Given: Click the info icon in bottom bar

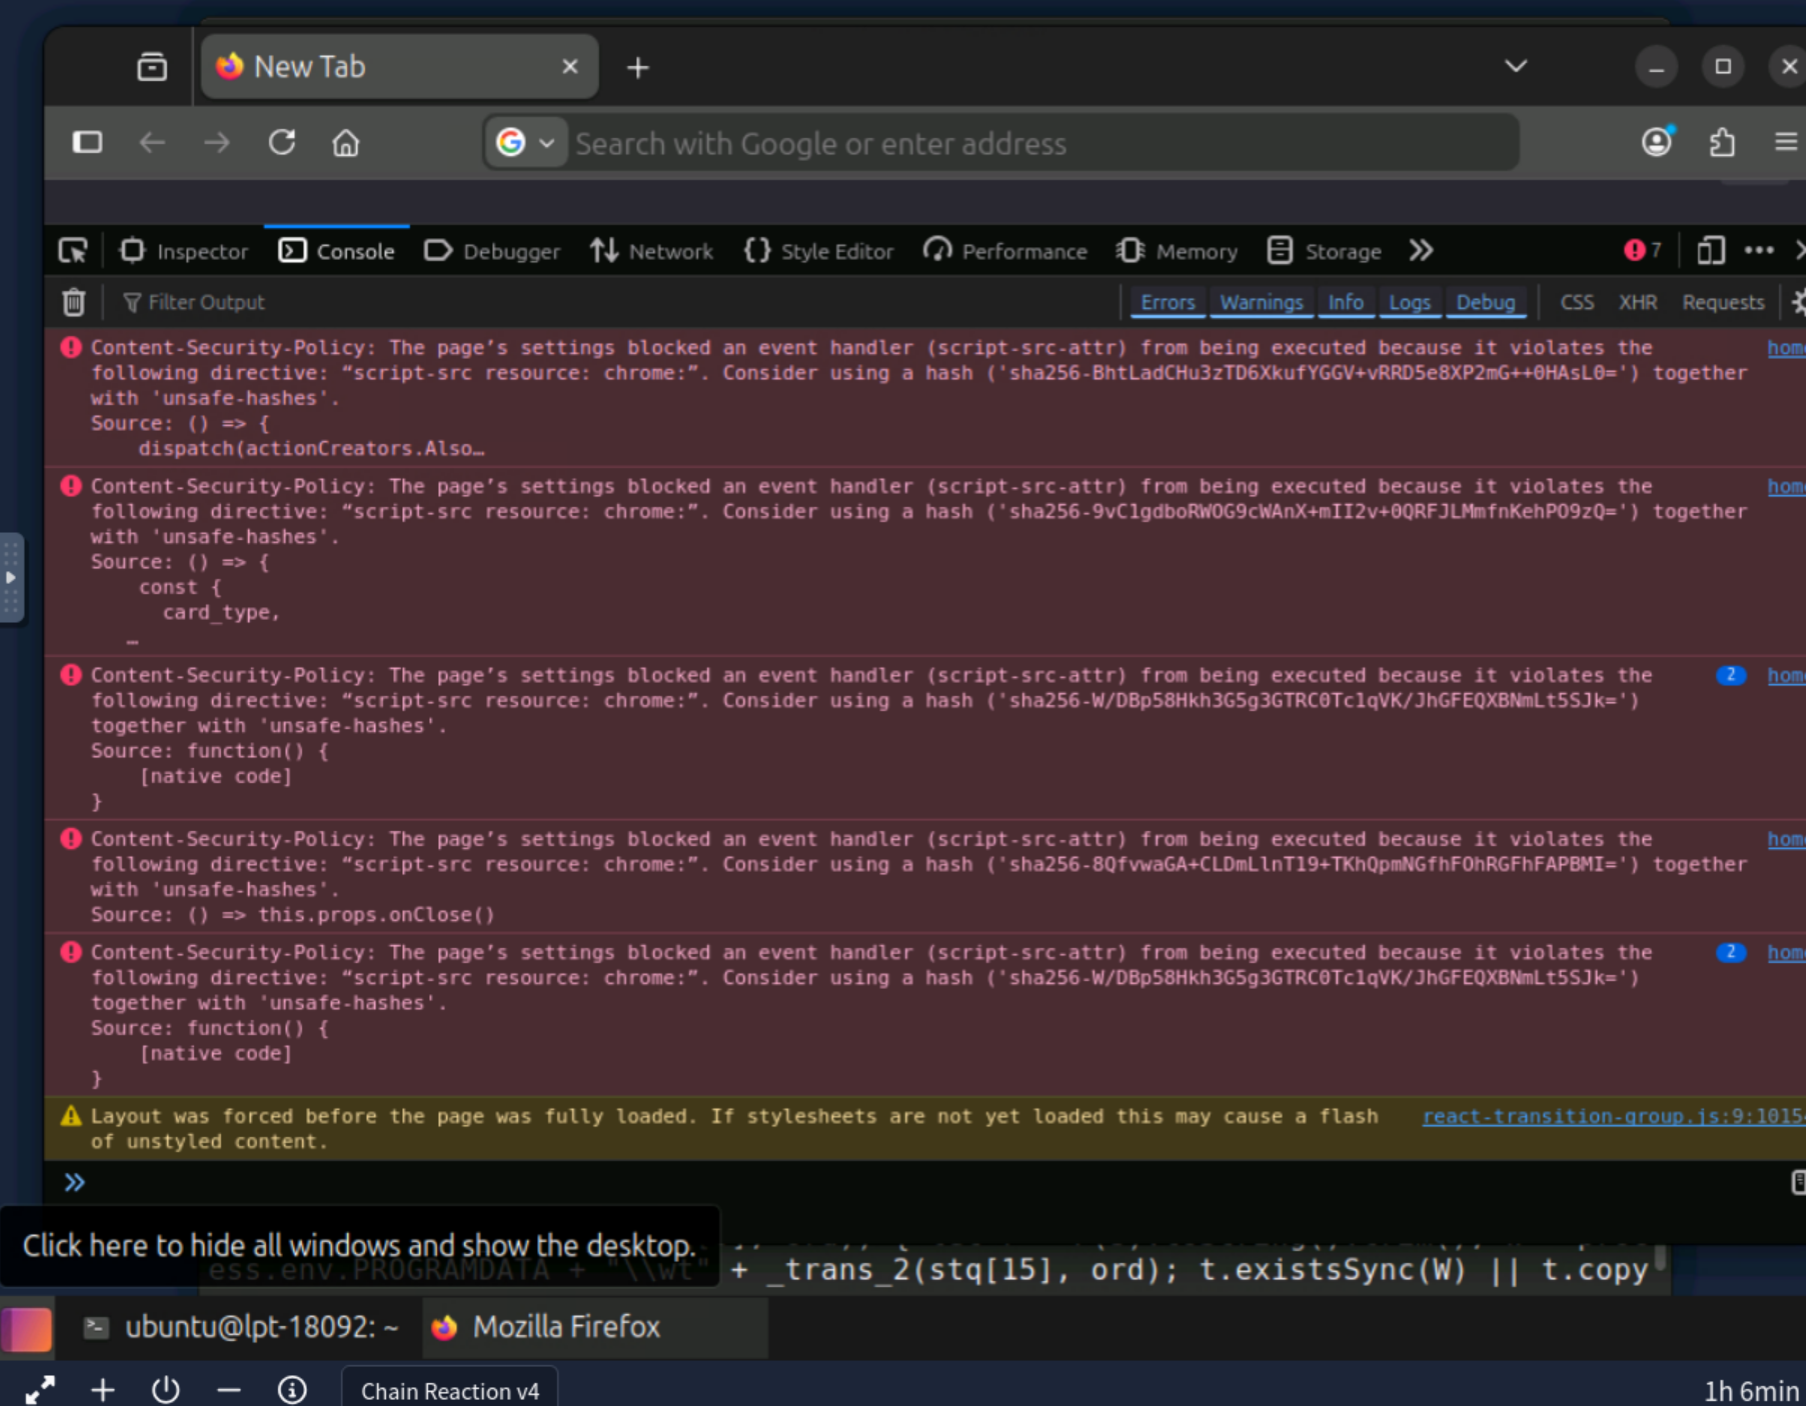Looking at the screenshot, I should [x=292, y=1389].
